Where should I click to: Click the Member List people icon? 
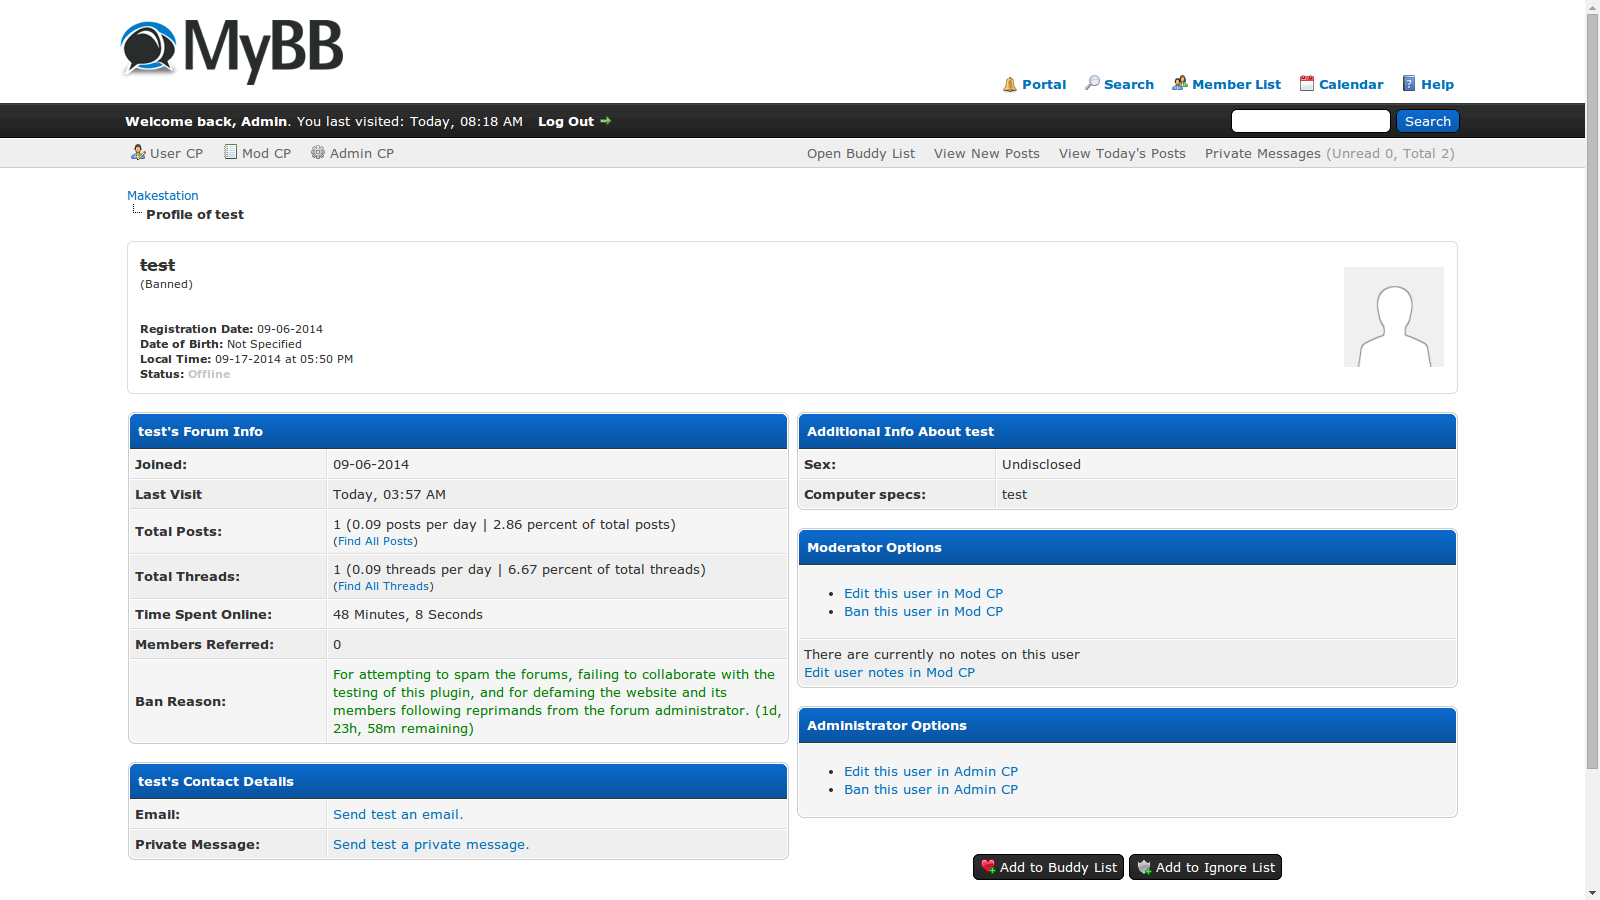point(1180,83)
